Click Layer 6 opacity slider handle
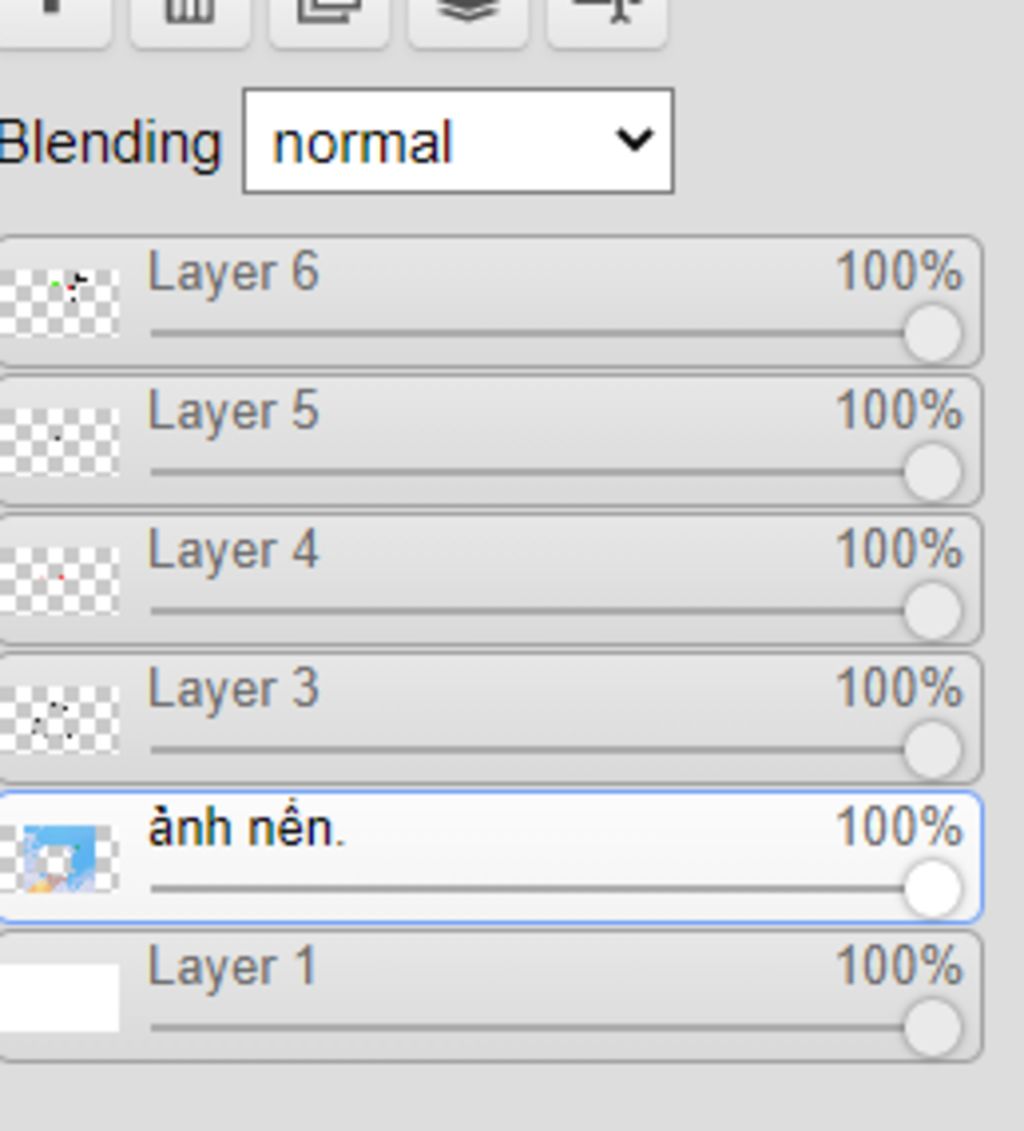Viewport: 1024px width, 1131px height. click(x=932, y=333)
